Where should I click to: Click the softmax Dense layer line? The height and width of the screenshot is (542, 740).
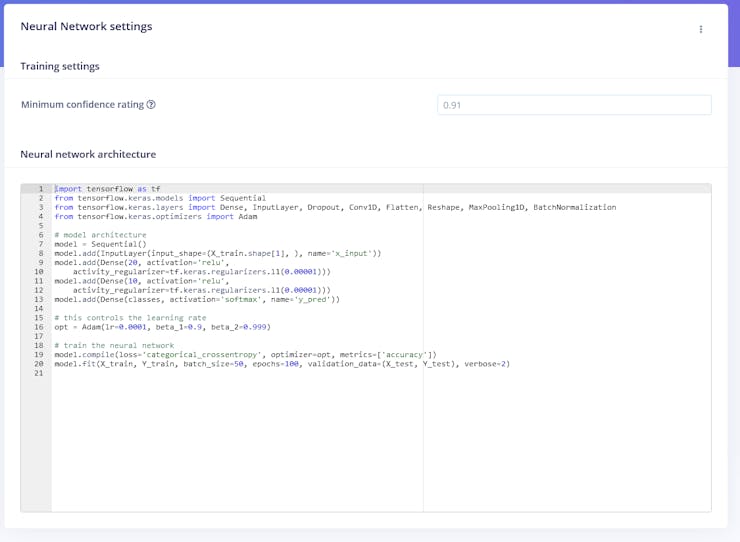coord(197,299)
